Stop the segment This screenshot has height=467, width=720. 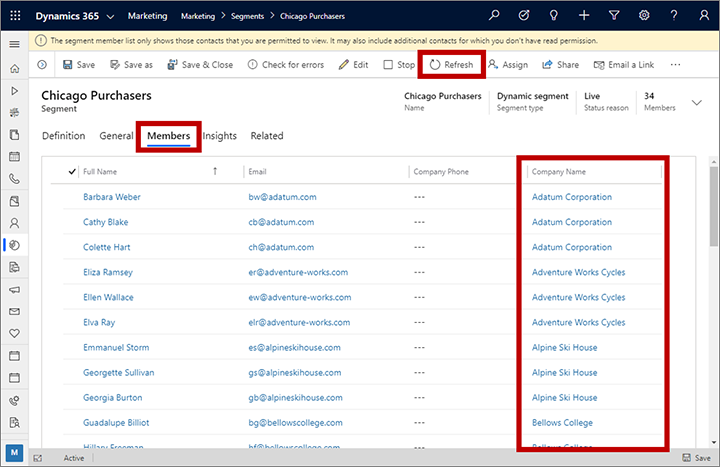tap(399, 65)
